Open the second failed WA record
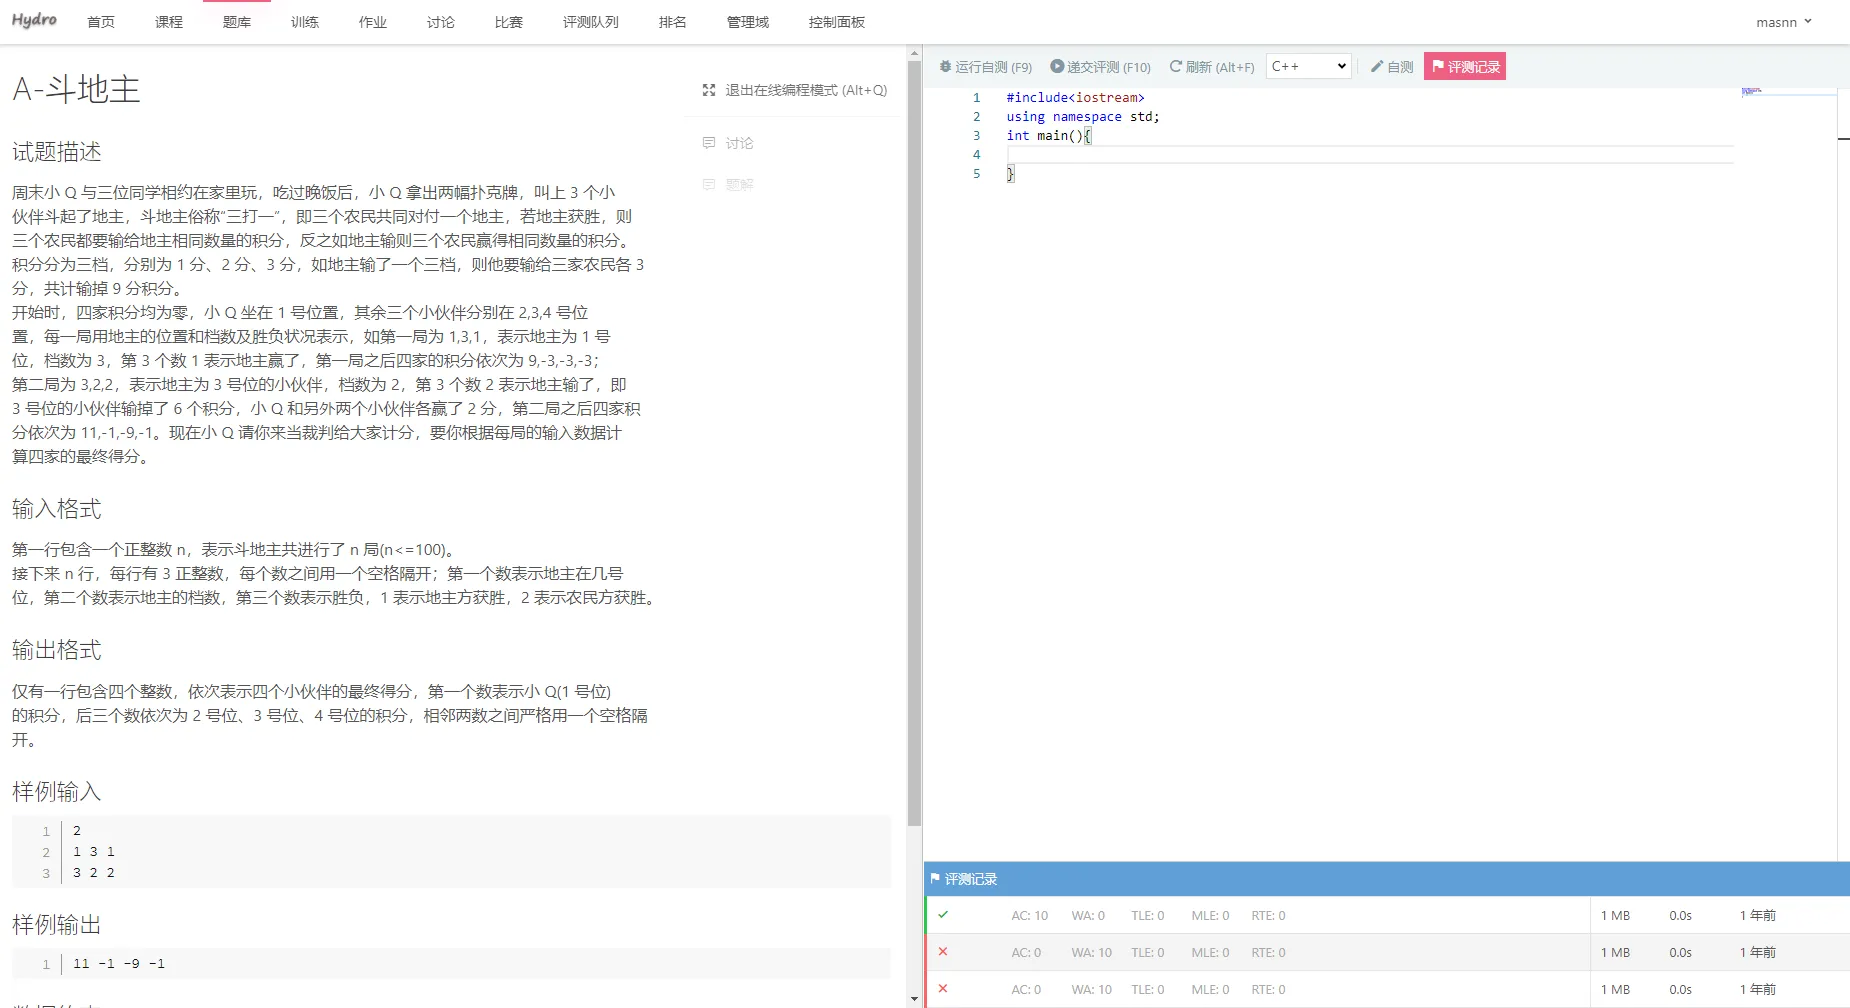The height and width of the screenshot is (1008, 1850). pyautogui.click(x=943, y=989)
